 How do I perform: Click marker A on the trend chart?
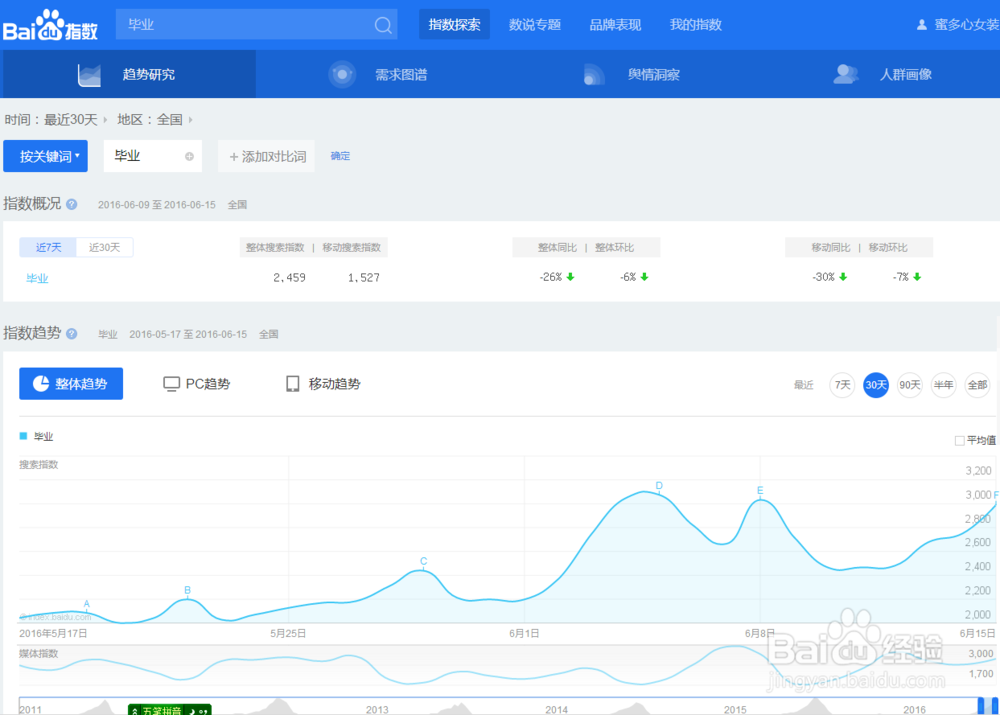(x=87, y=603)
